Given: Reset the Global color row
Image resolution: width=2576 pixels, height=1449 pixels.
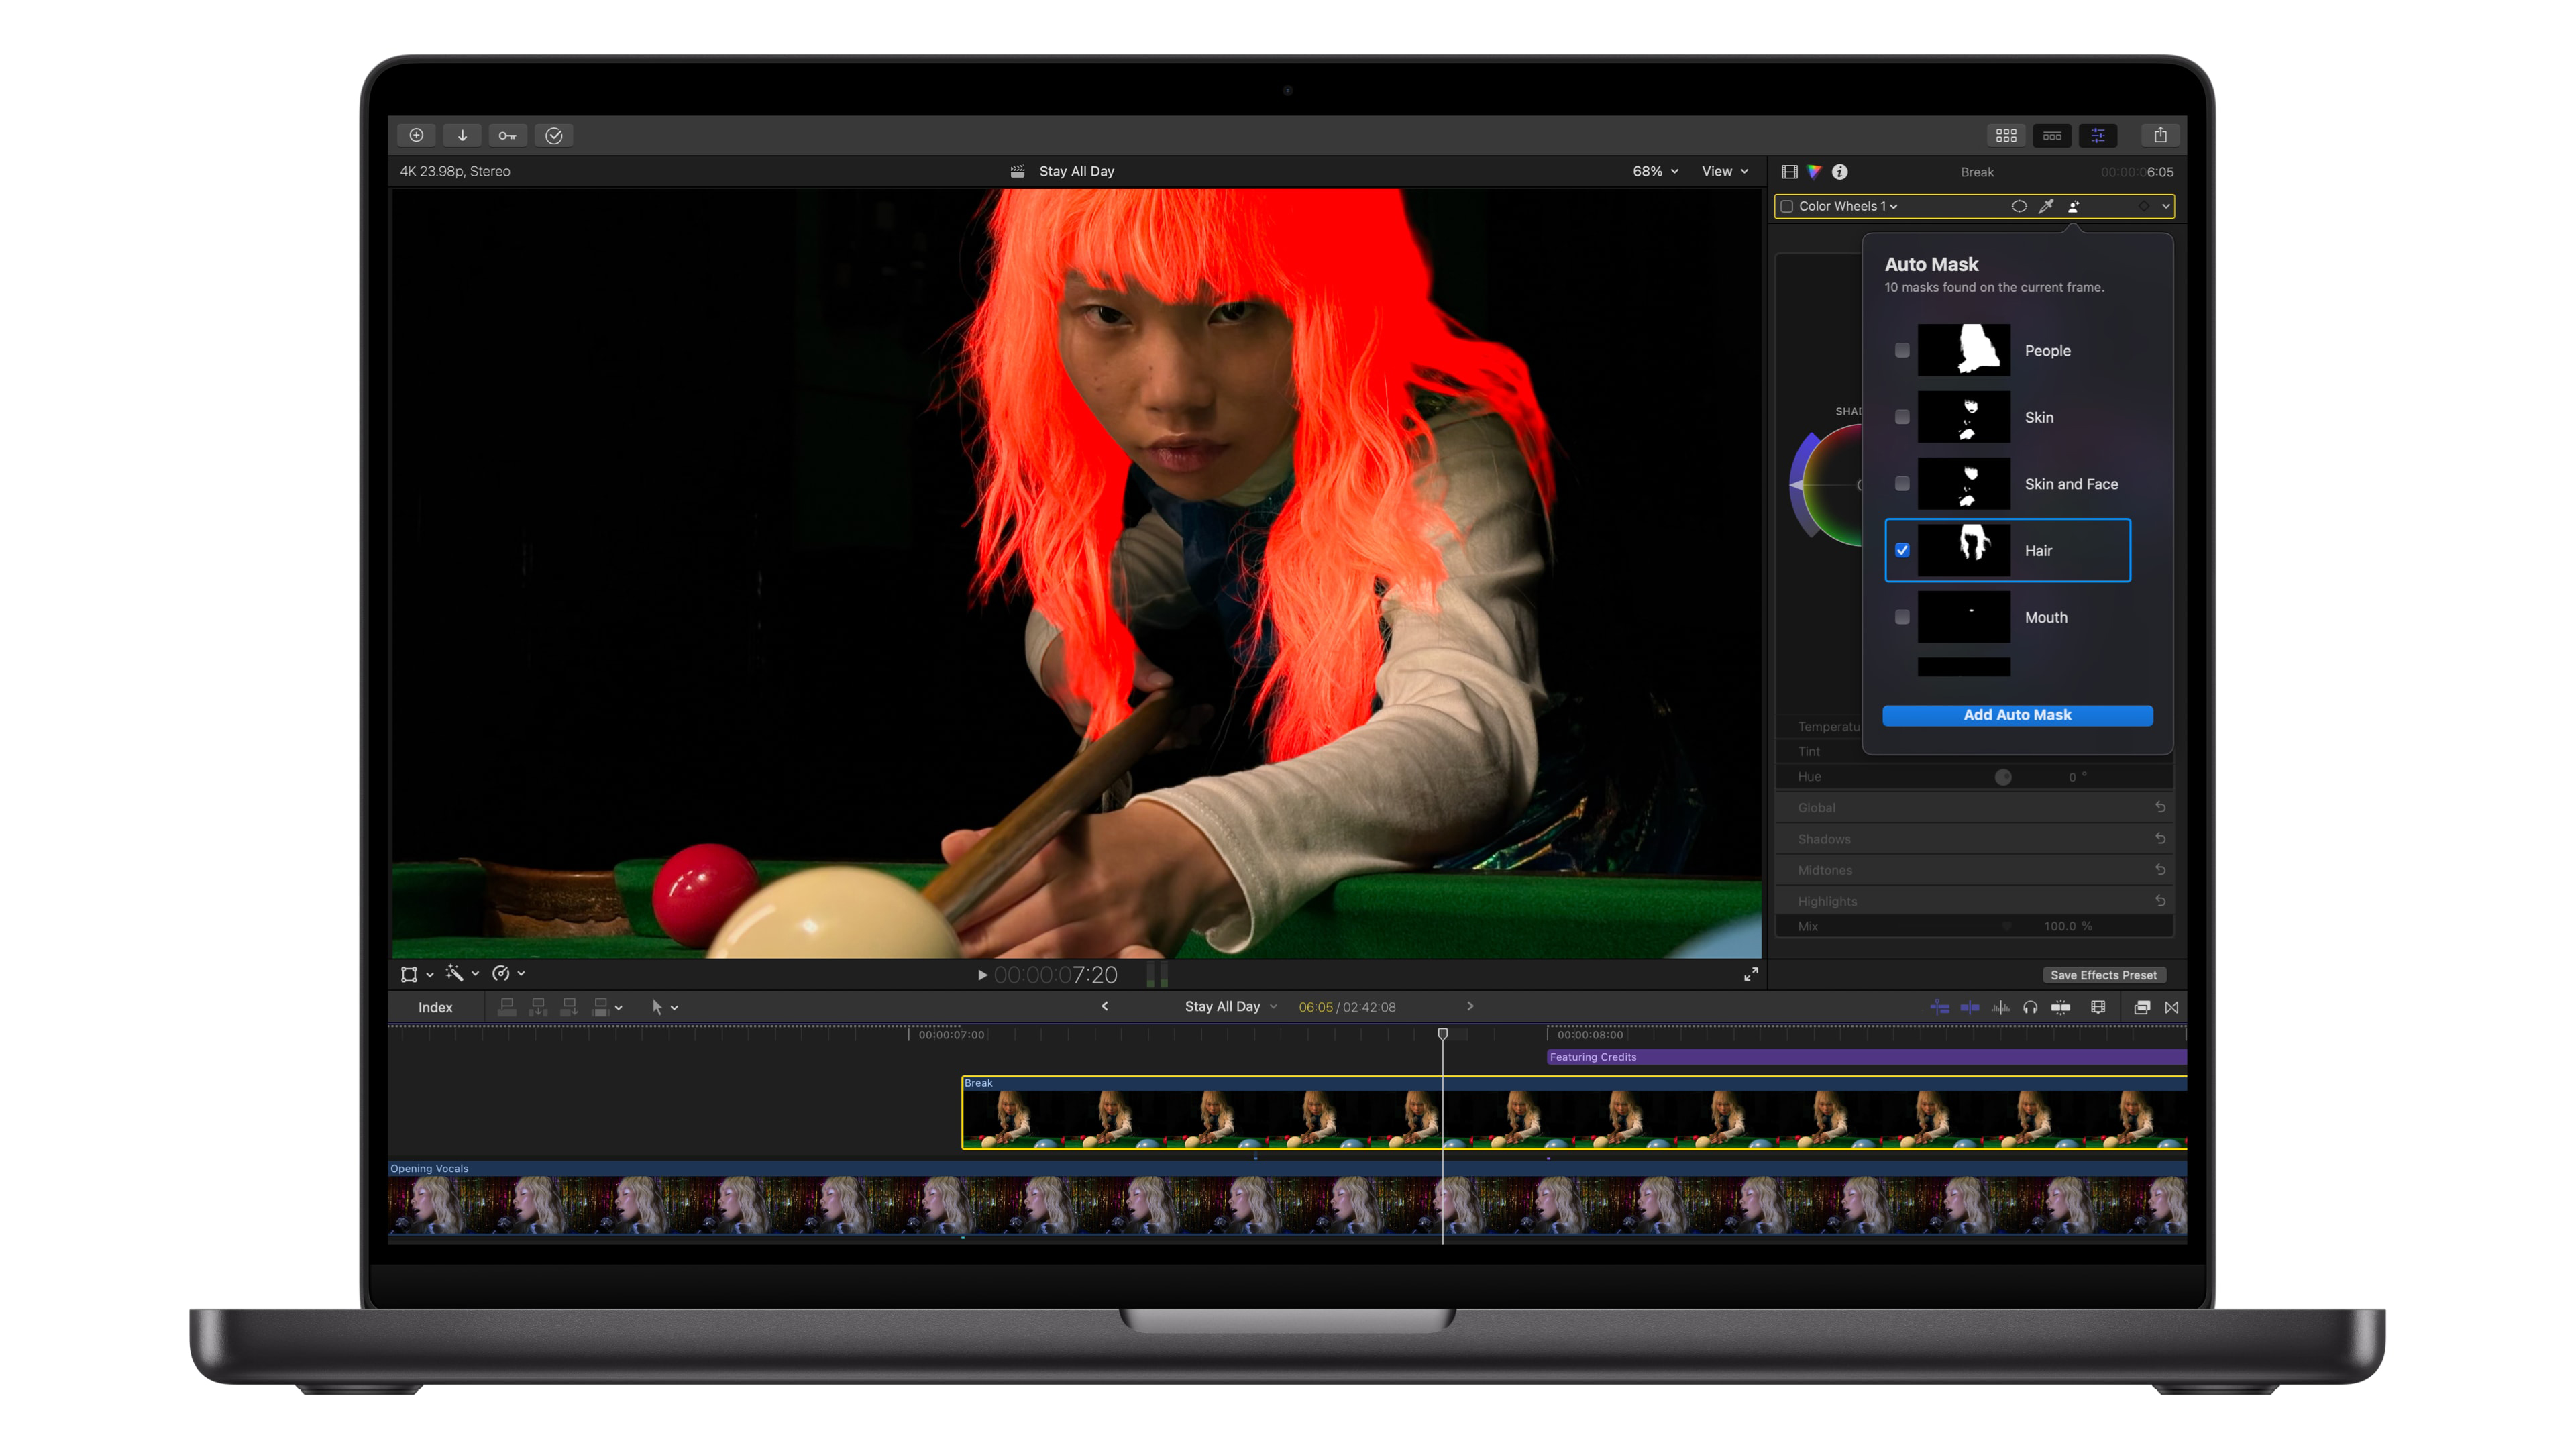Looking at the screenshot, I should (2160, 807).
